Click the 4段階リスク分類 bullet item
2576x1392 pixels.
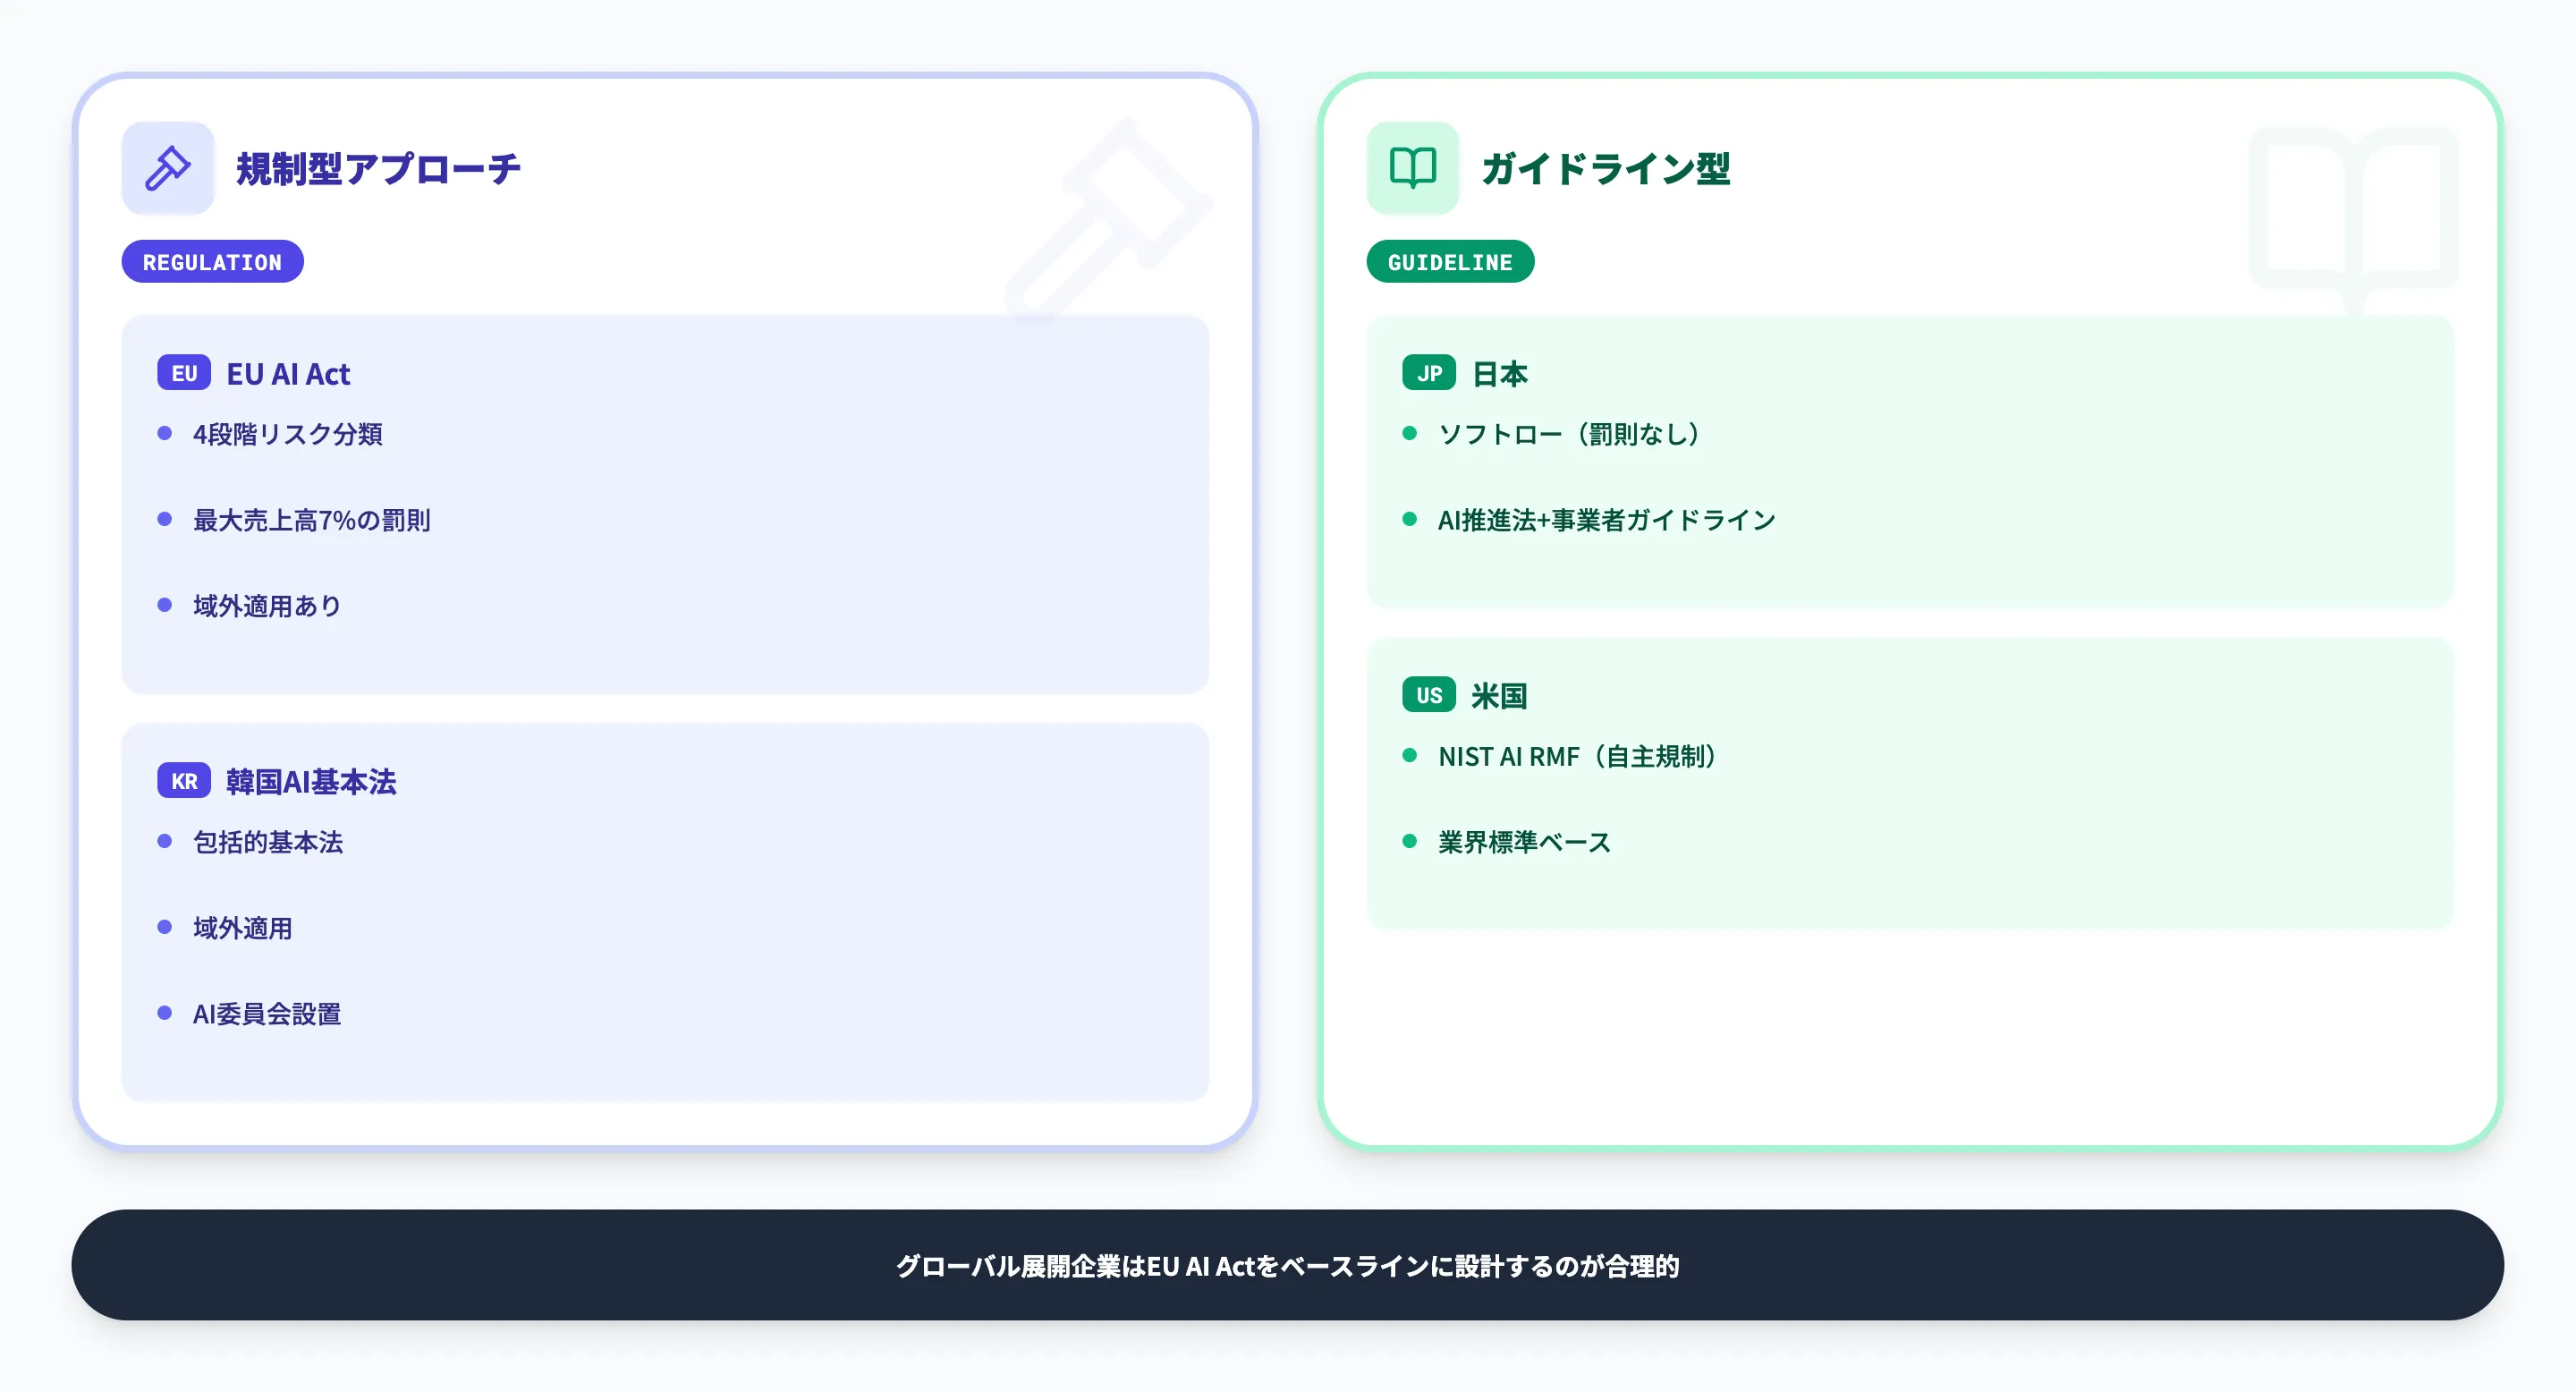pyautogui.click(x=287, y=434)
